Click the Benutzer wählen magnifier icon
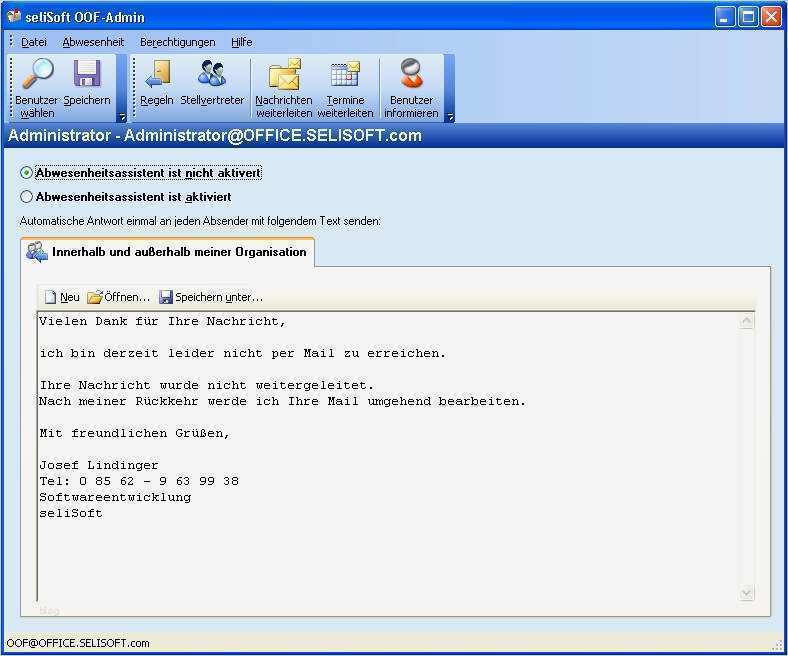Viewport: 788px width, 656px height. (37, 74)
